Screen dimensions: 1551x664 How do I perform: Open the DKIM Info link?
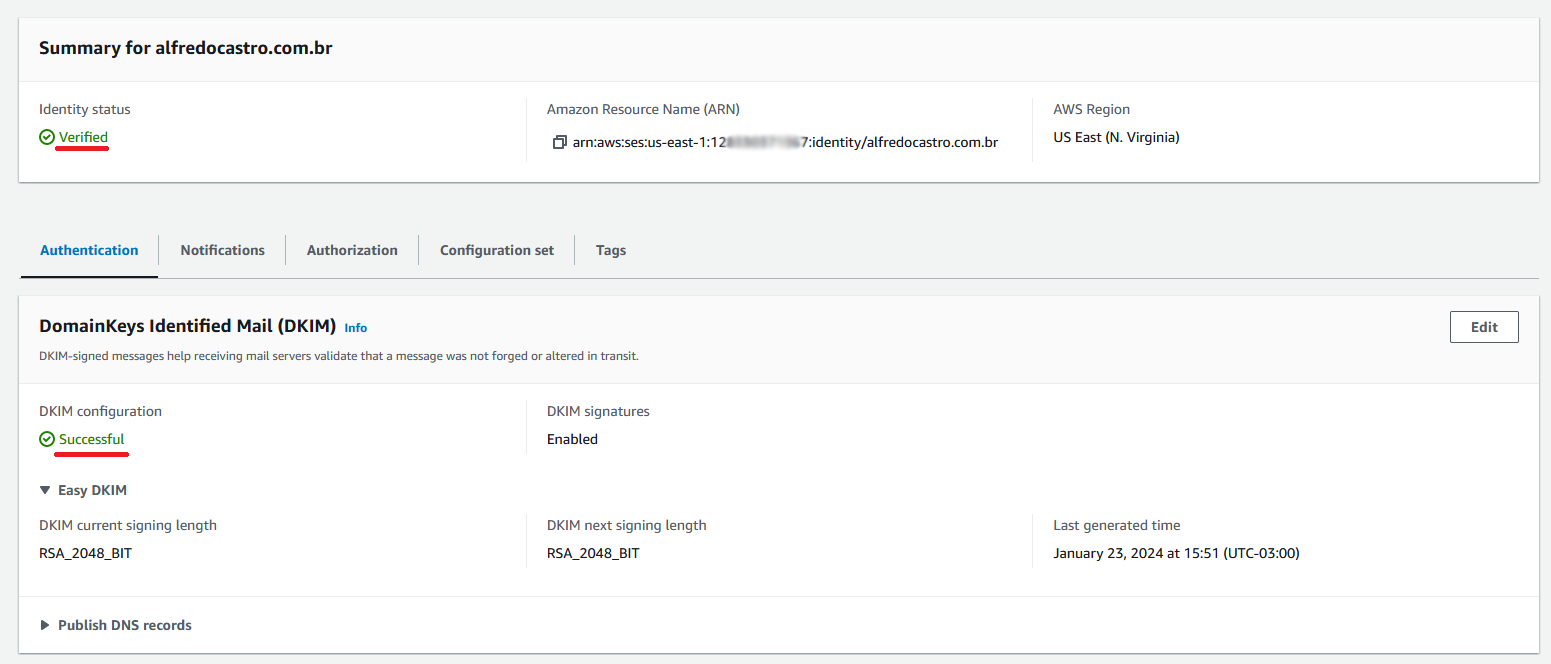click(356, 328)
